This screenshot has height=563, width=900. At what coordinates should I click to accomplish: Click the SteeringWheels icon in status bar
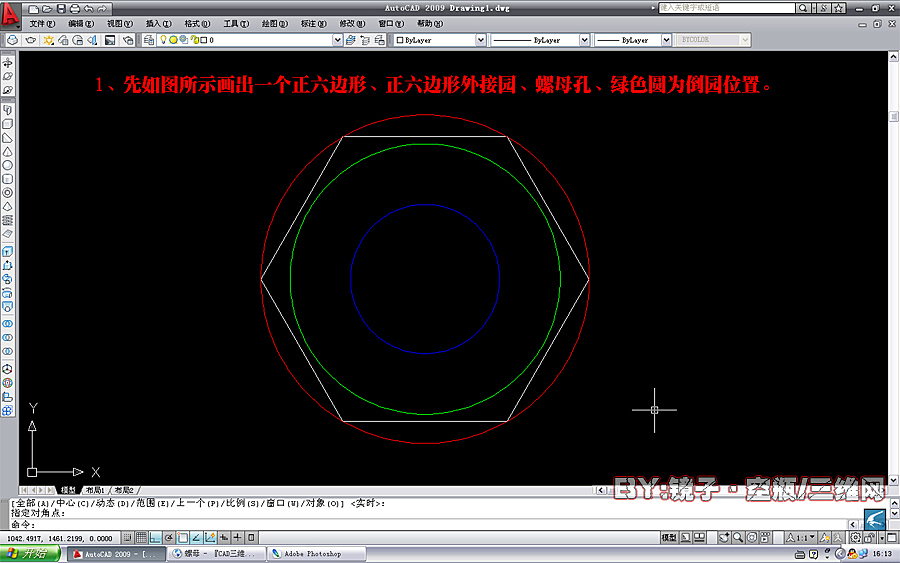[x=752, y=538]
